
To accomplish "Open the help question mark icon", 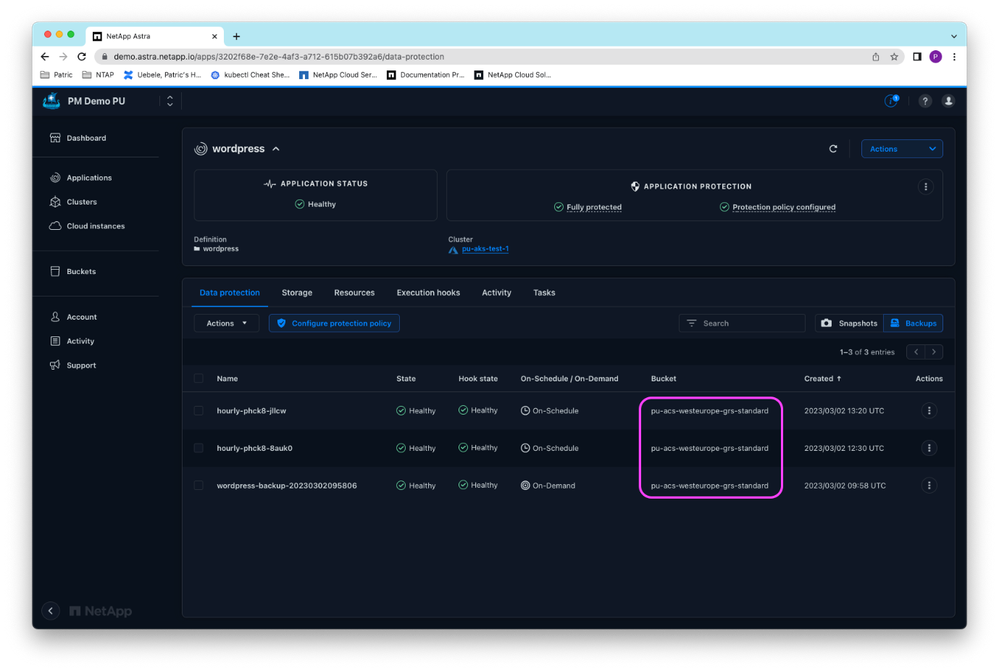I will click(x=925, y=101).
